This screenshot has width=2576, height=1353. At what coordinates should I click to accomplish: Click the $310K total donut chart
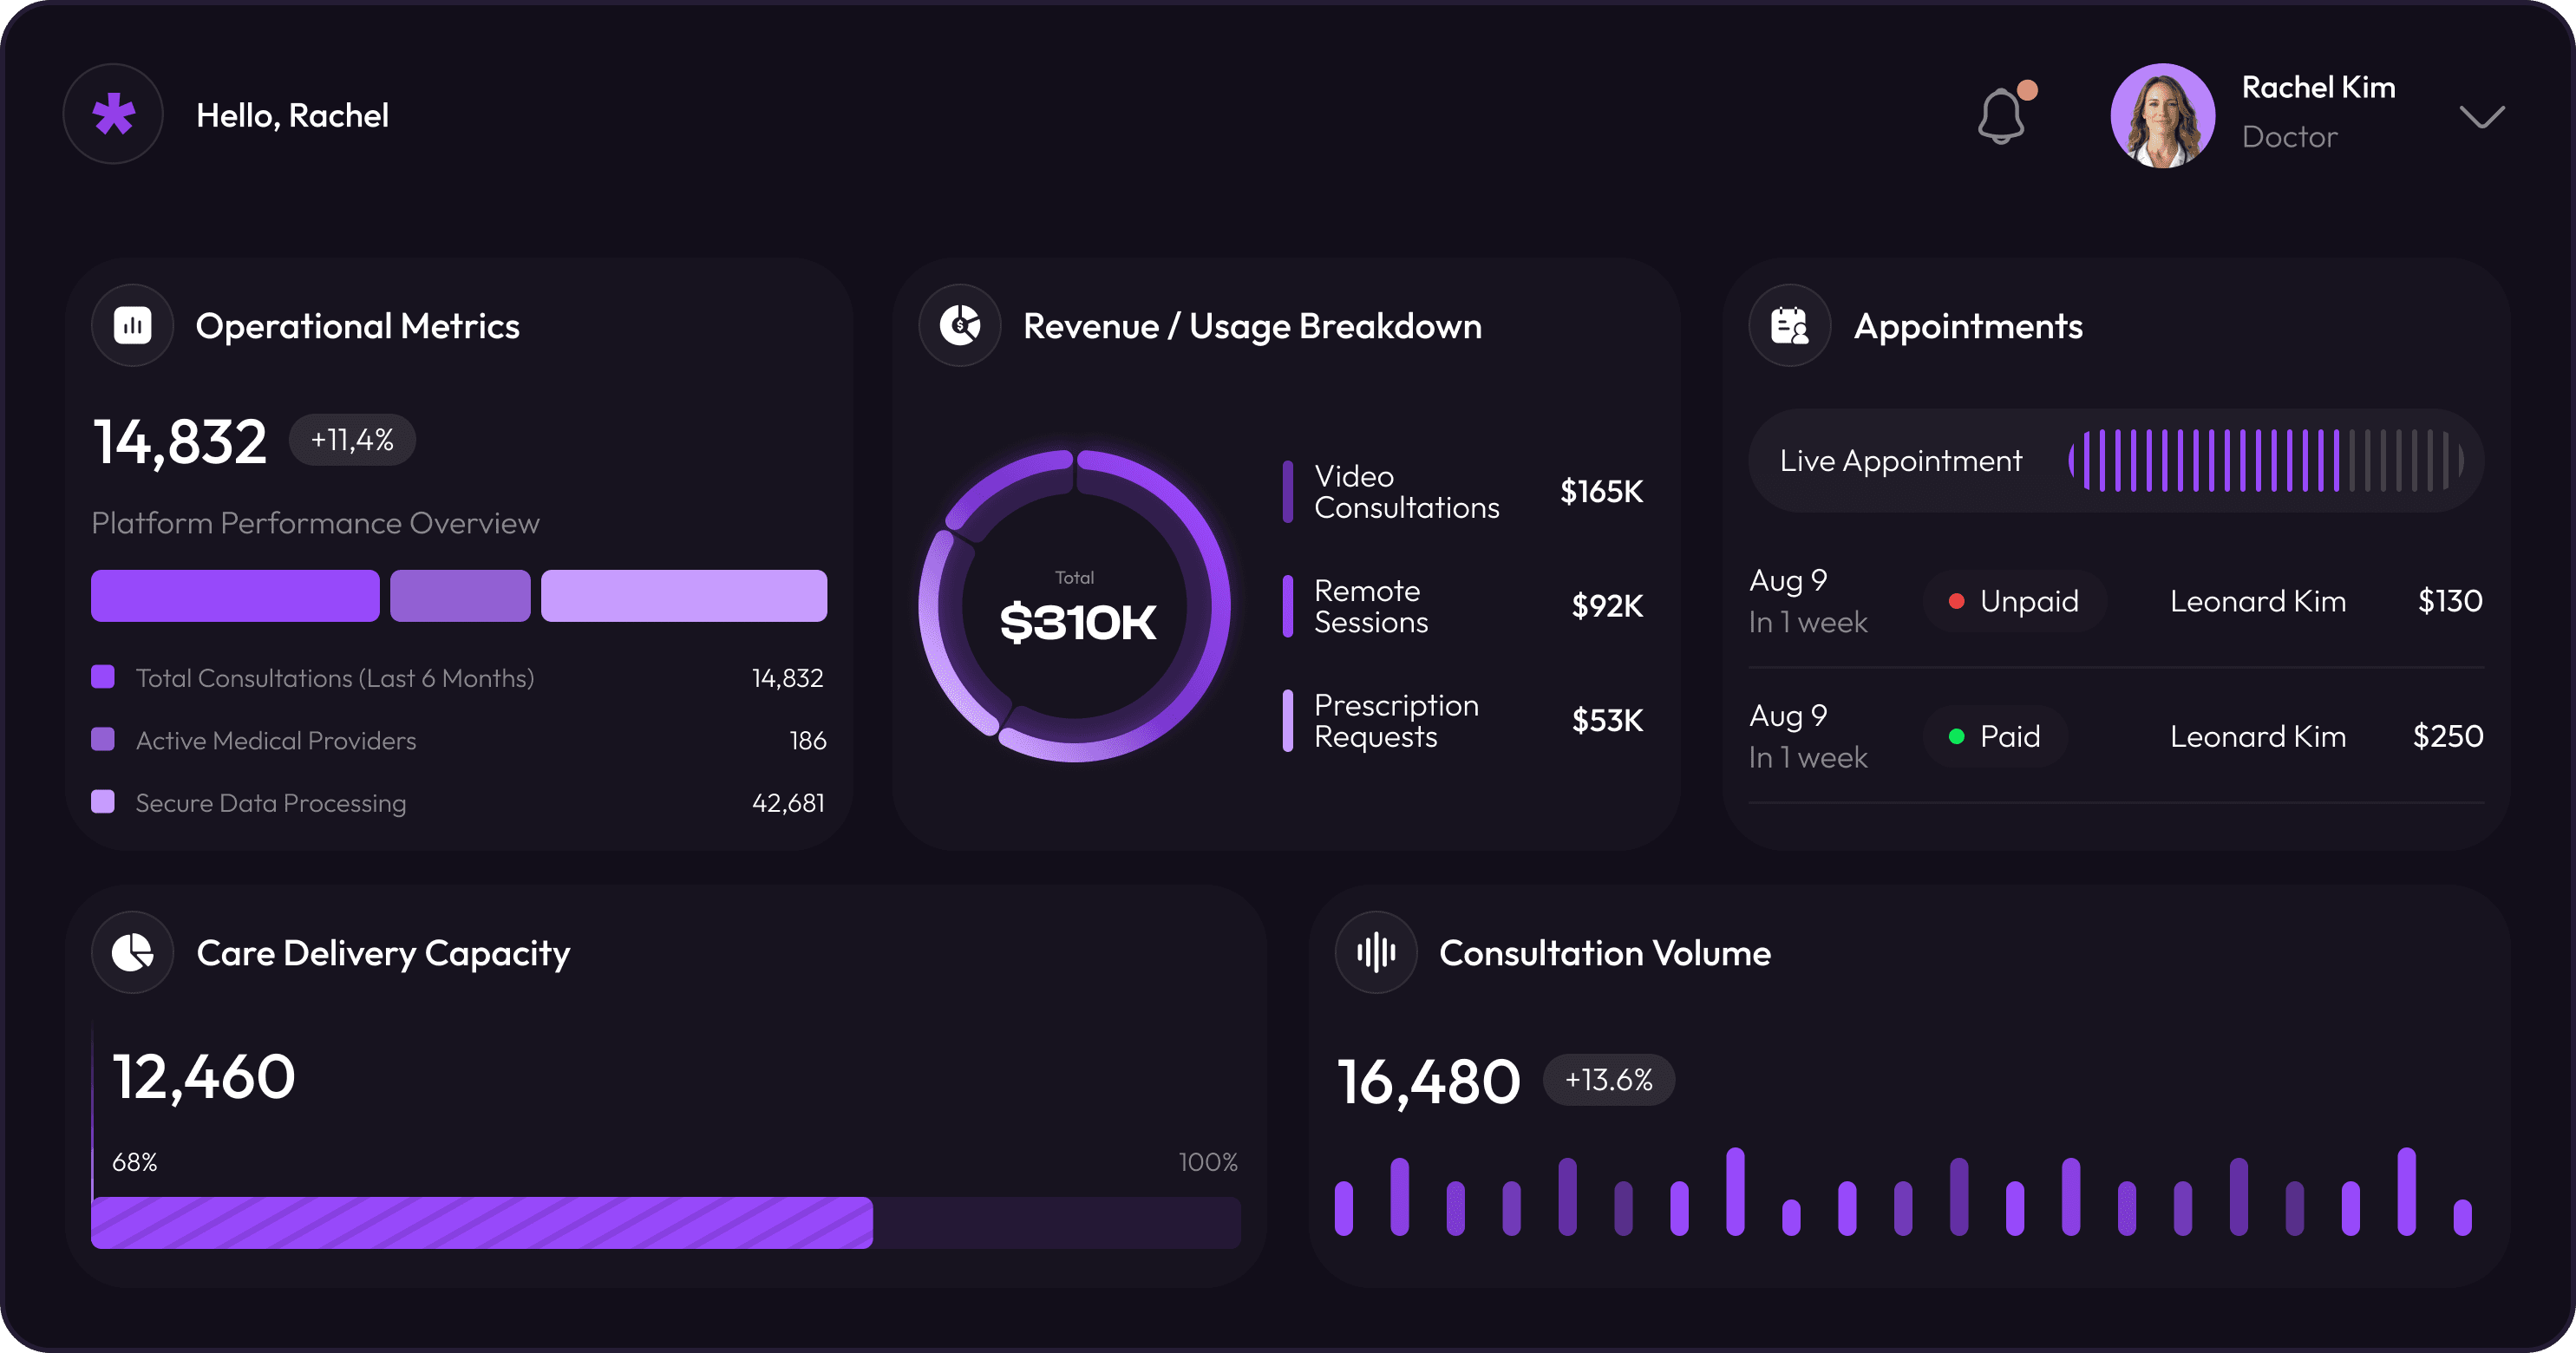(1076, 606)
